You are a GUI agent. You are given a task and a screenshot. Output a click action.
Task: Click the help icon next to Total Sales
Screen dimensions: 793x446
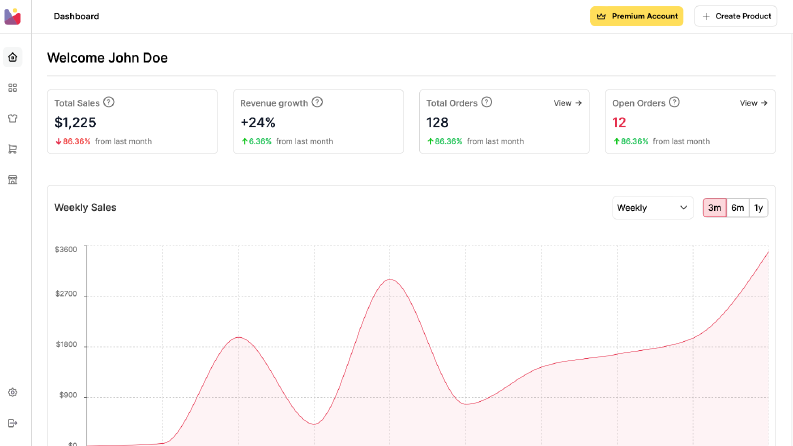pos(109,102)
